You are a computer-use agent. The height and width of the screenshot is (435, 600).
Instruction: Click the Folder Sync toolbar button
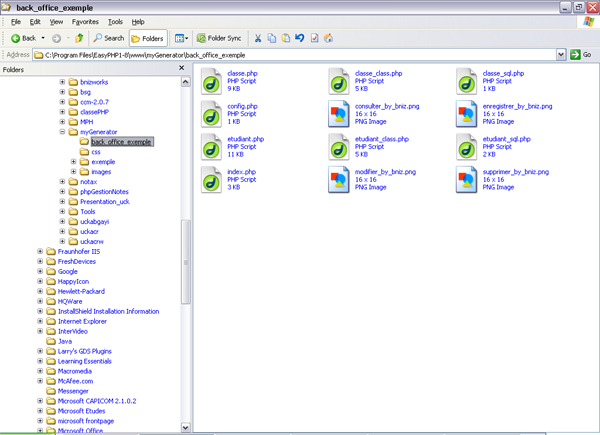[x=220, y=38]
